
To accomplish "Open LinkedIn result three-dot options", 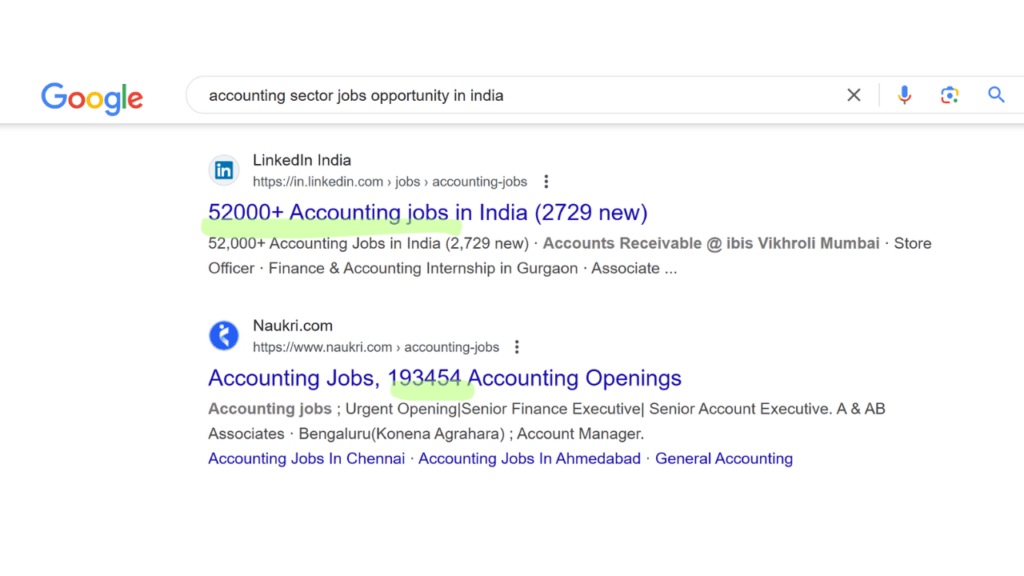I will (546, 182).
